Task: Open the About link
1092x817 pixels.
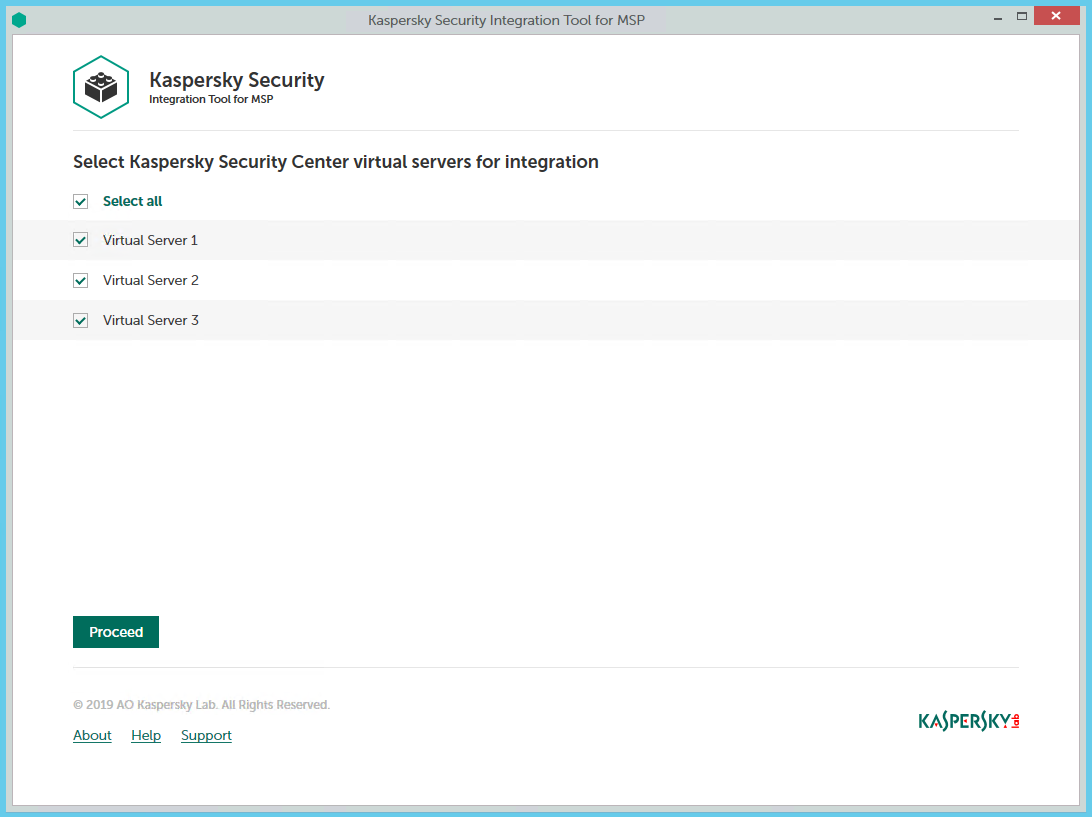Action: coord(92,736)
